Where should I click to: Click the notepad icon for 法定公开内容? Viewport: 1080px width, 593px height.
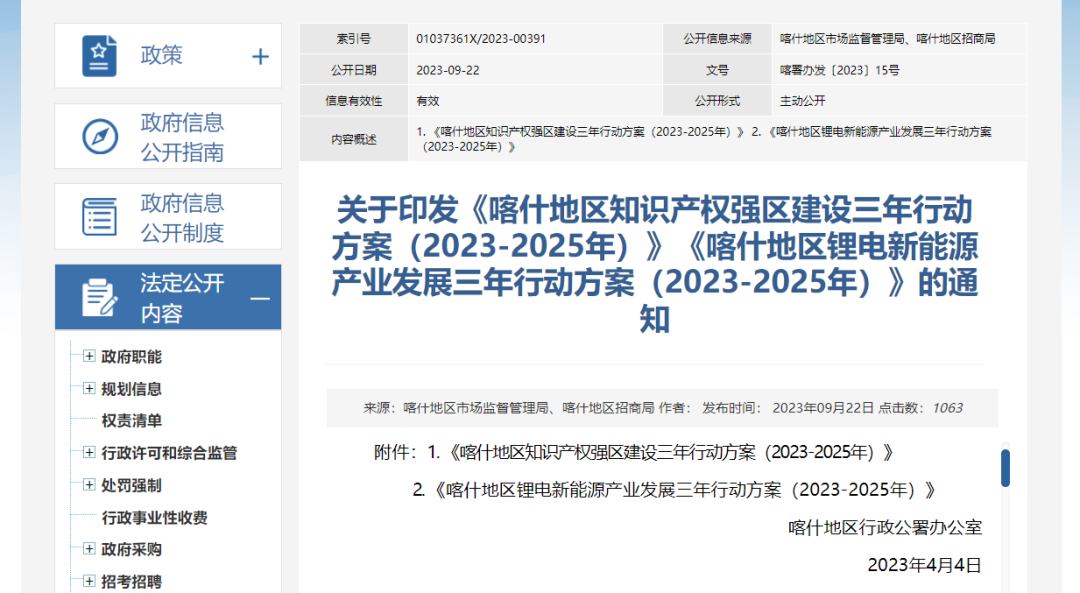tap(99, 298)
